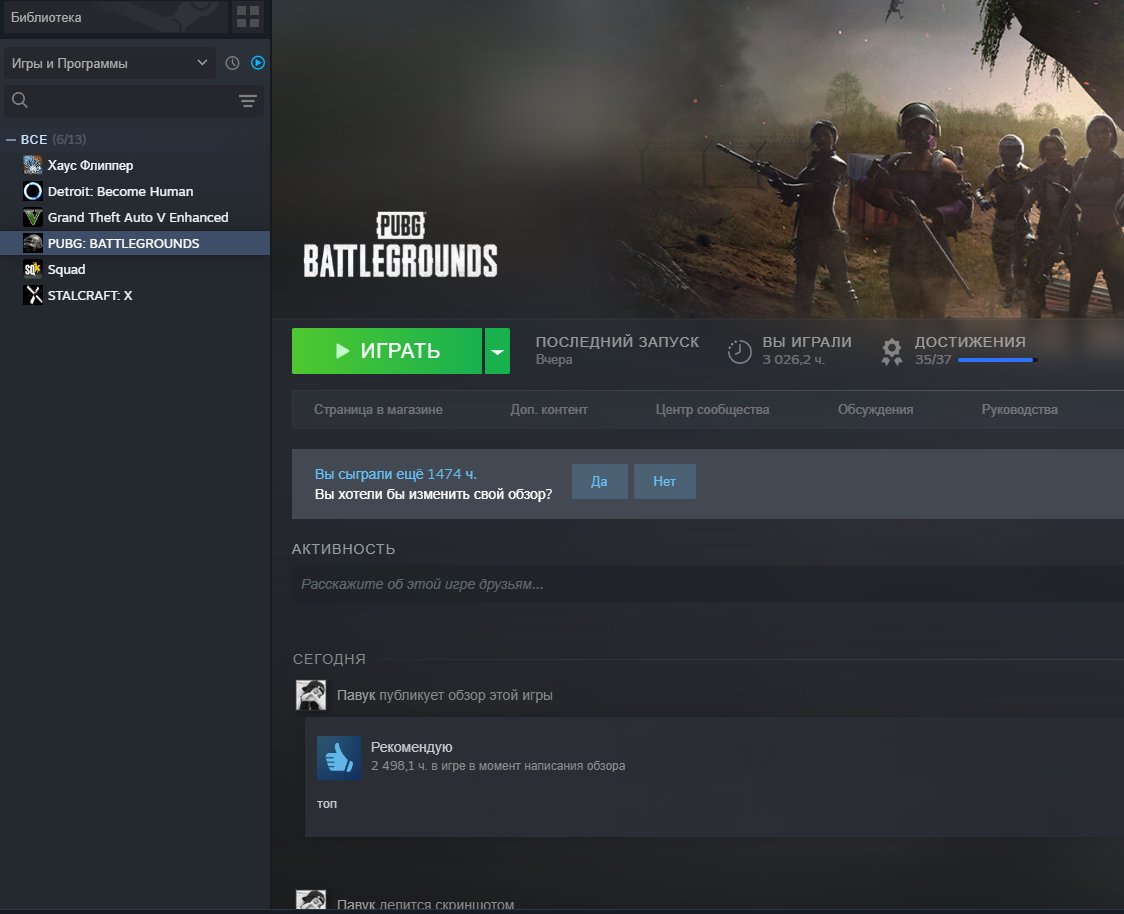This screenshot has height=914, width=1124.
Task: Click the played-time clock icon
Action: tap(740, 351)
